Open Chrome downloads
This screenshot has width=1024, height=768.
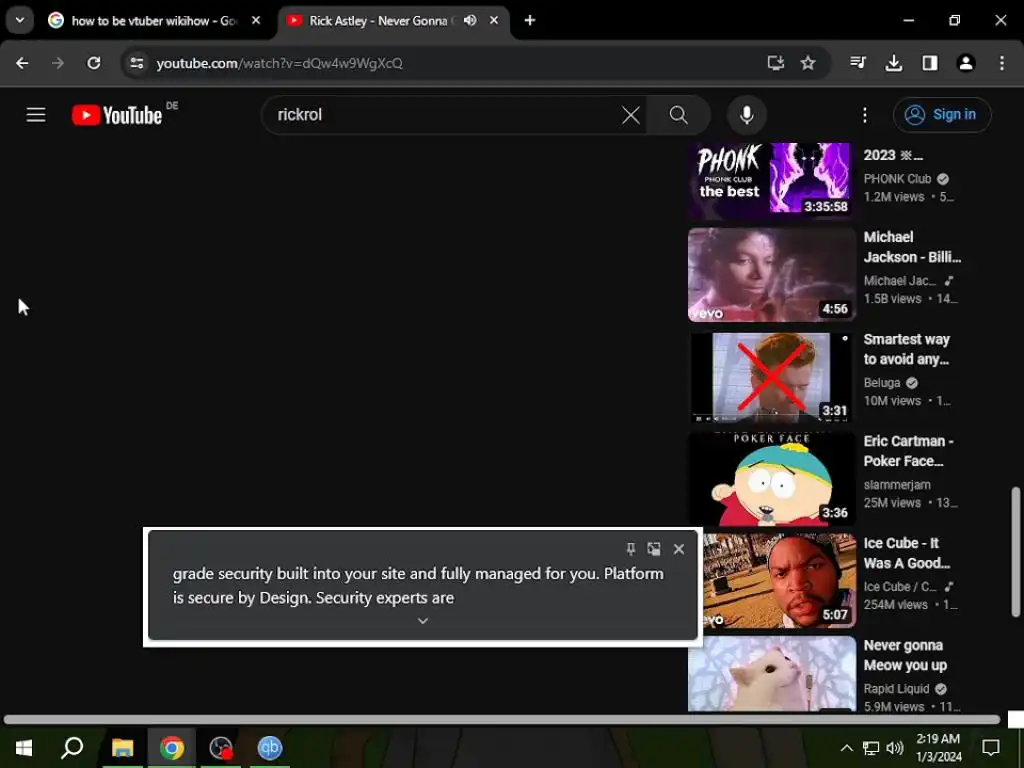(x=893, y=63)
